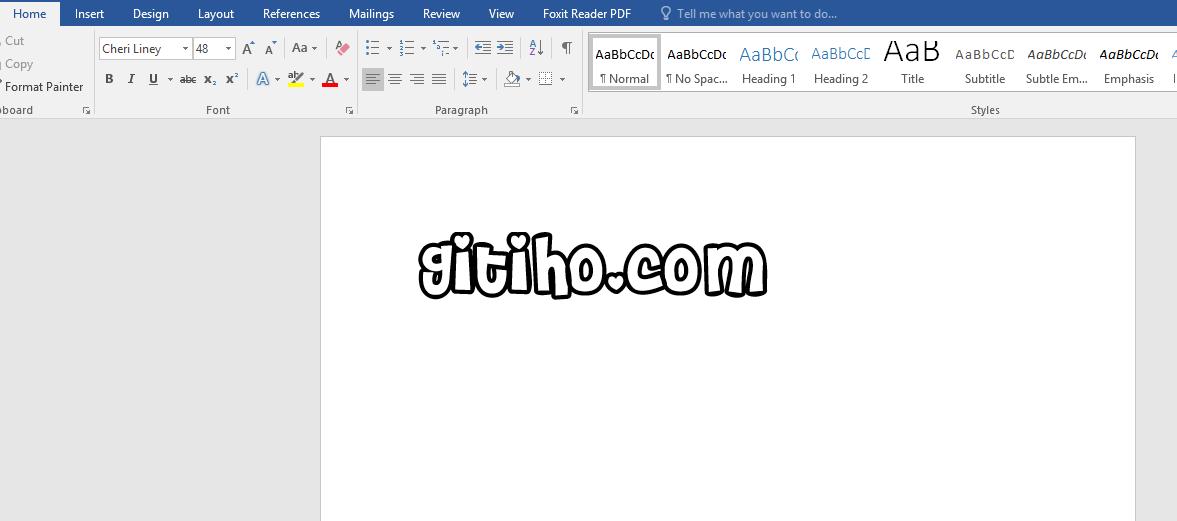This screenshot has width=1177, height=521.
Task: Apply the Subtitle style
Action: click(x=985, y=62)
